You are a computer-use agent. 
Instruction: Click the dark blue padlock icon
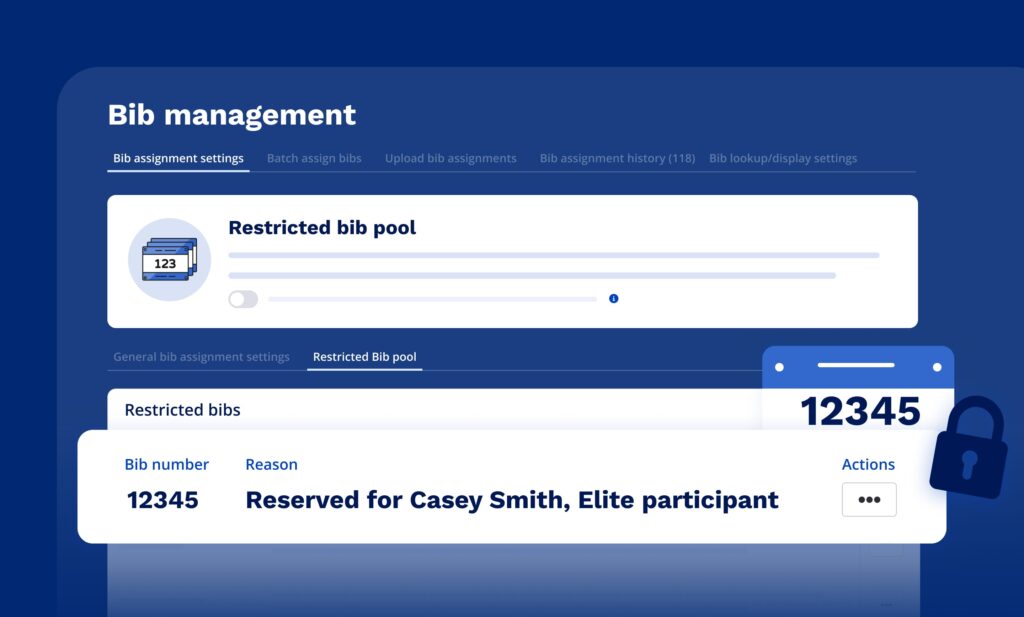click(968, 447)
